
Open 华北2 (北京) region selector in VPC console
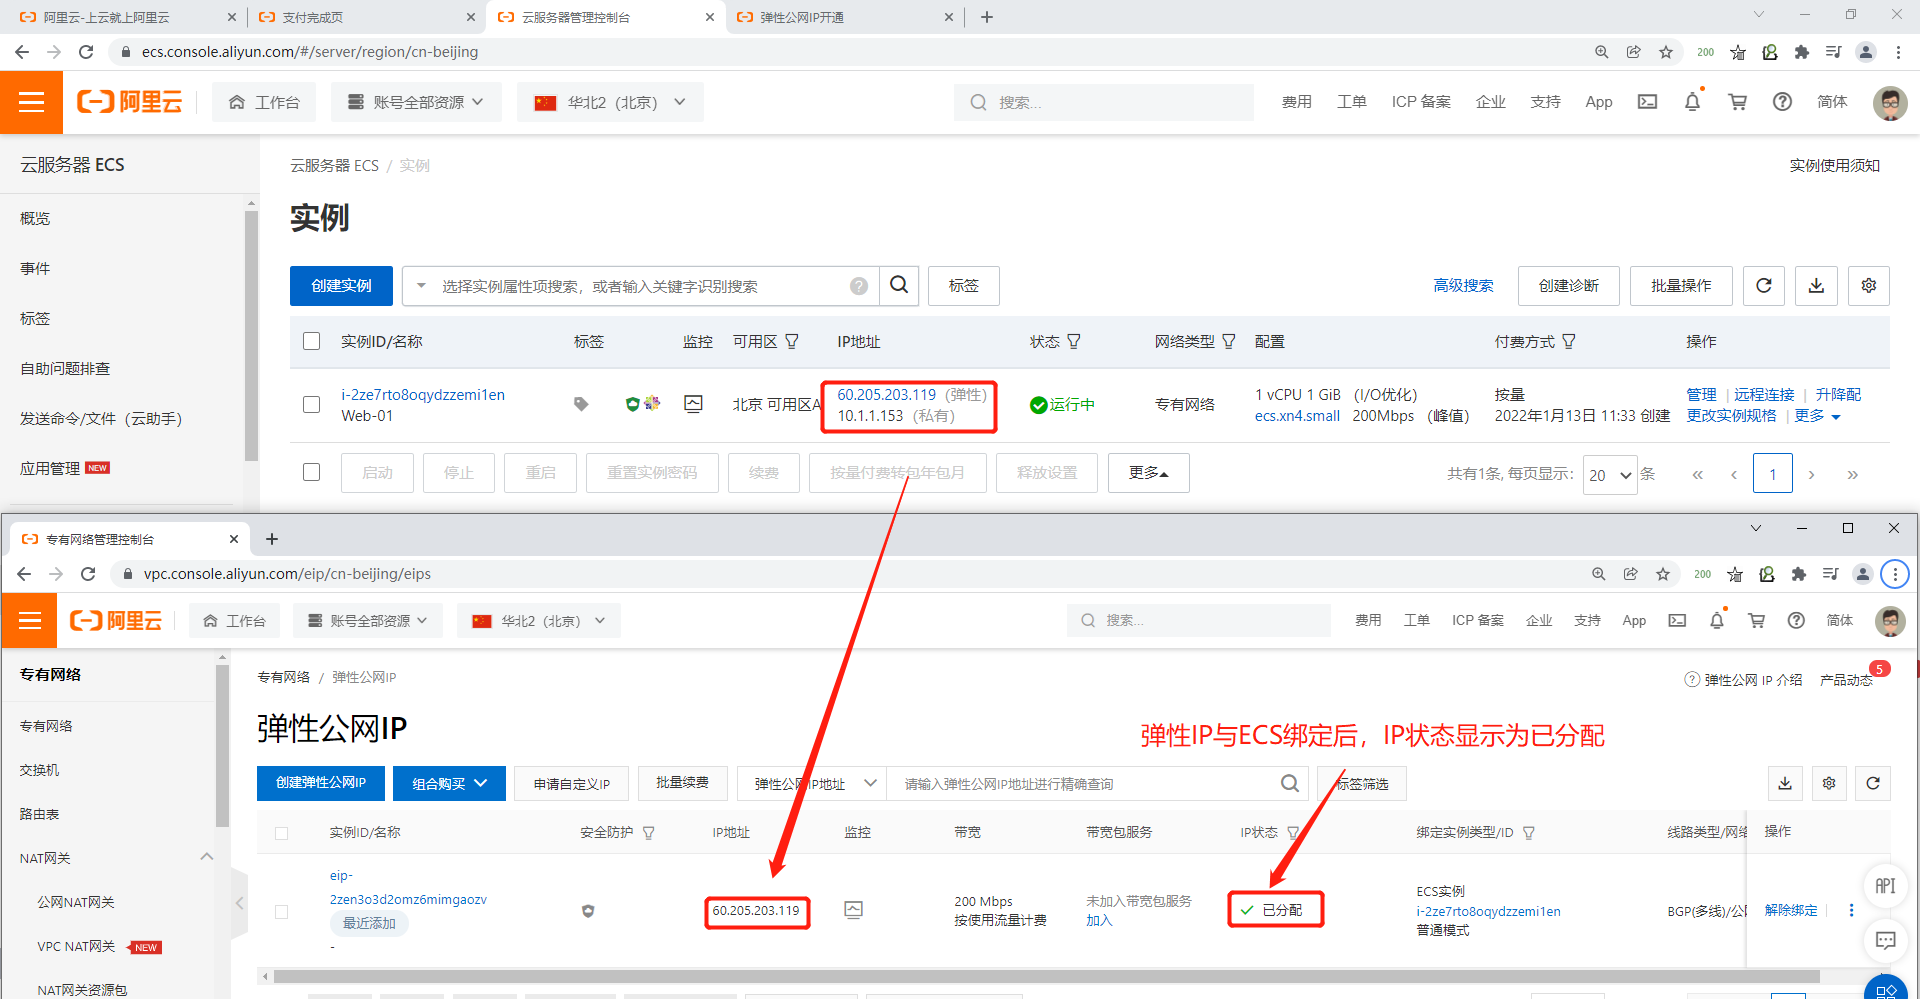click(x=539, y=621)
